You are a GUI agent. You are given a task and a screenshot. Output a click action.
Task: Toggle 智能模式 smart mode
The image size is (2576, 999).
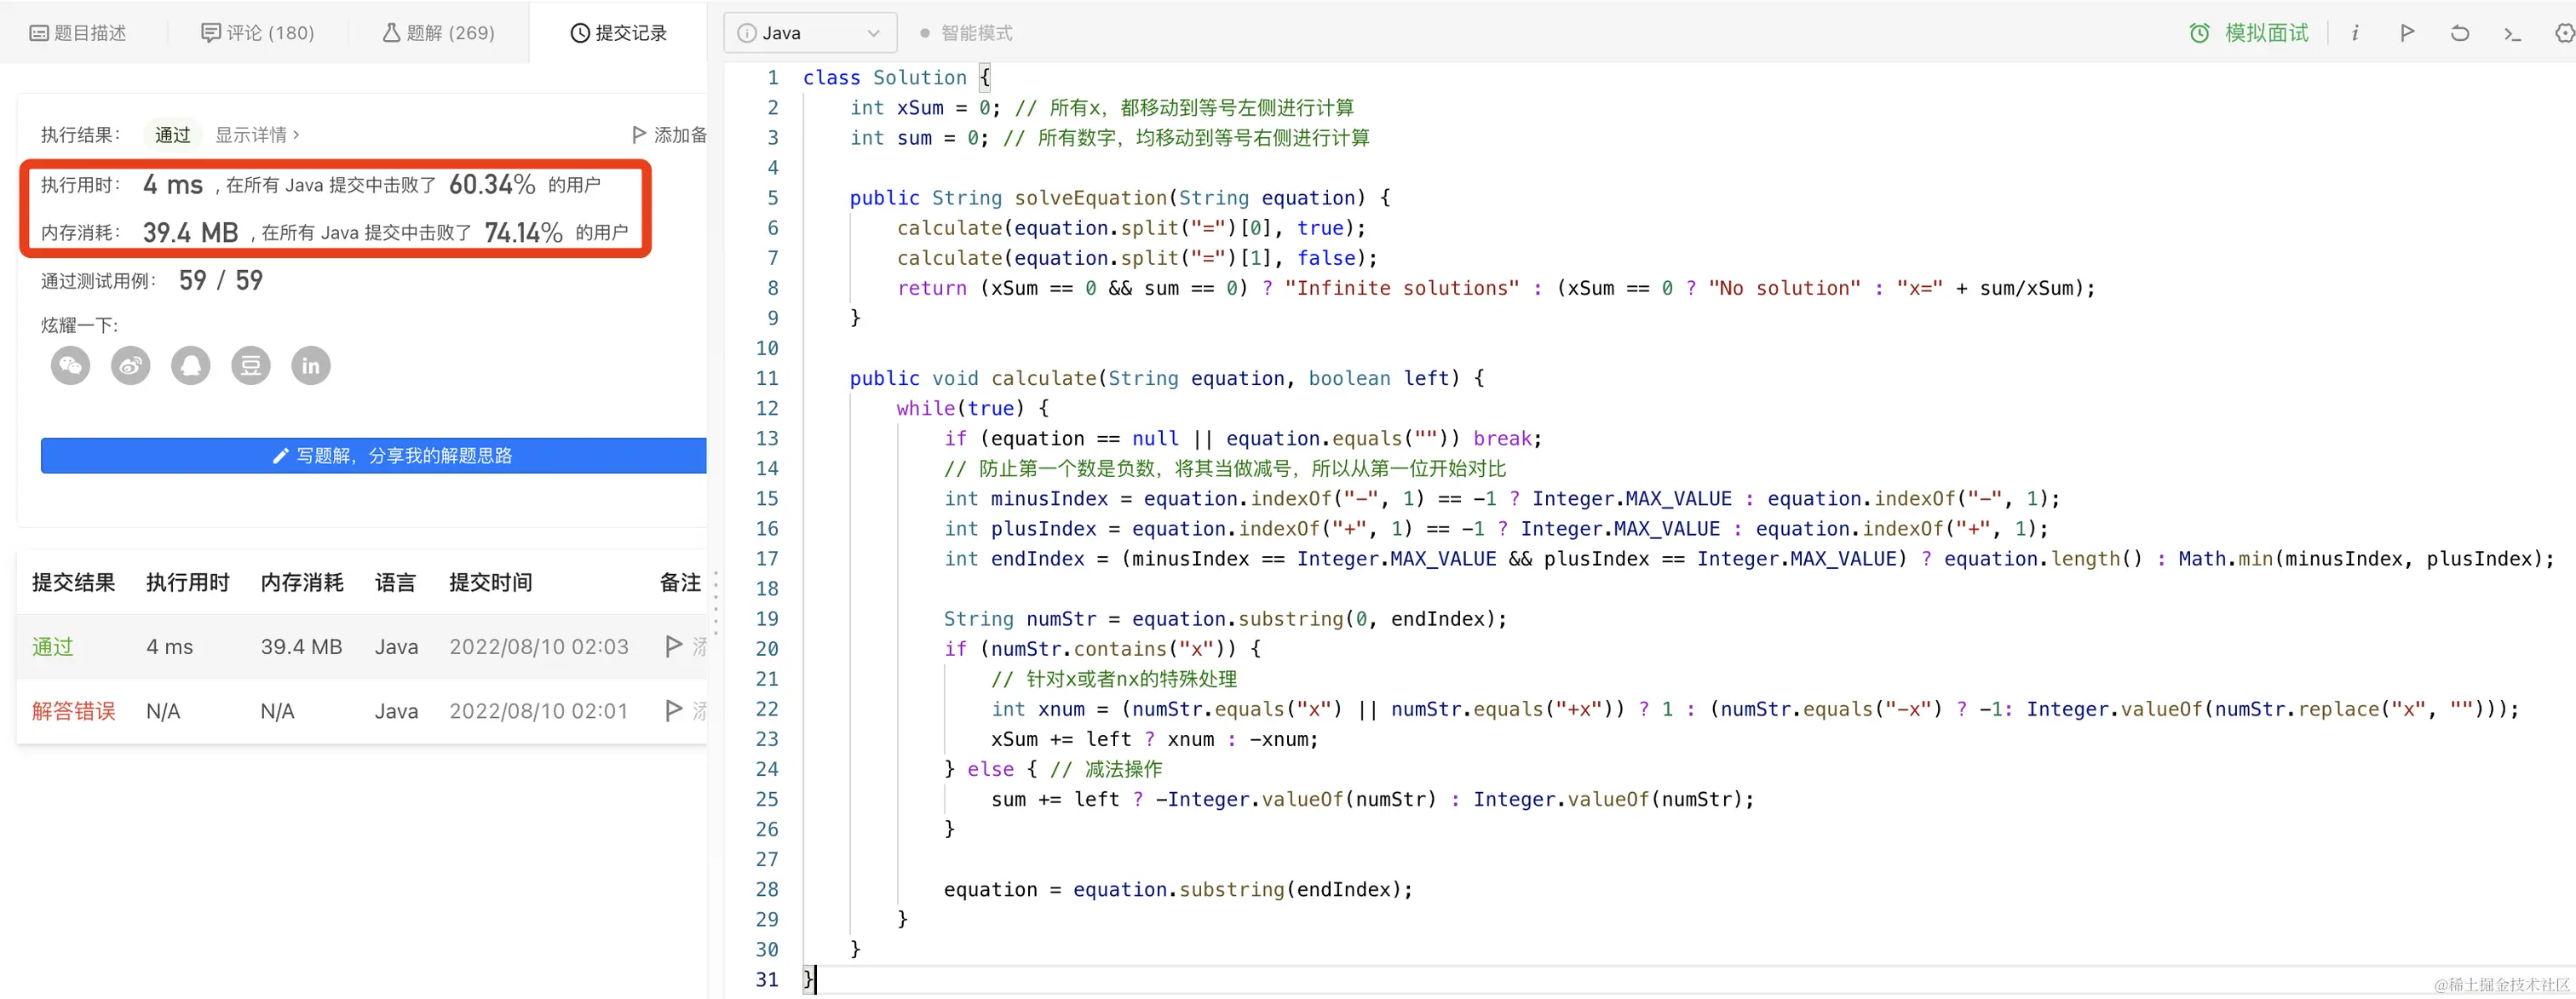966,33
